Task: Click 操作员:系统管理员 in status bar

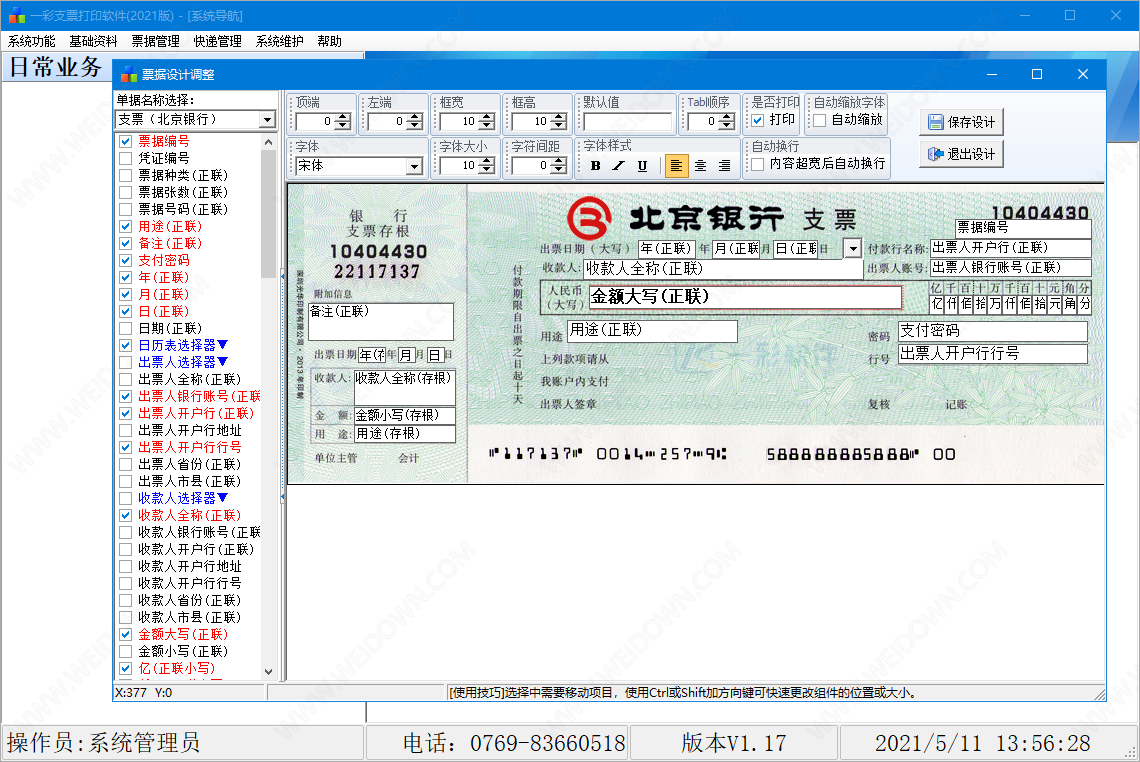Action: (x=103, y=743)
